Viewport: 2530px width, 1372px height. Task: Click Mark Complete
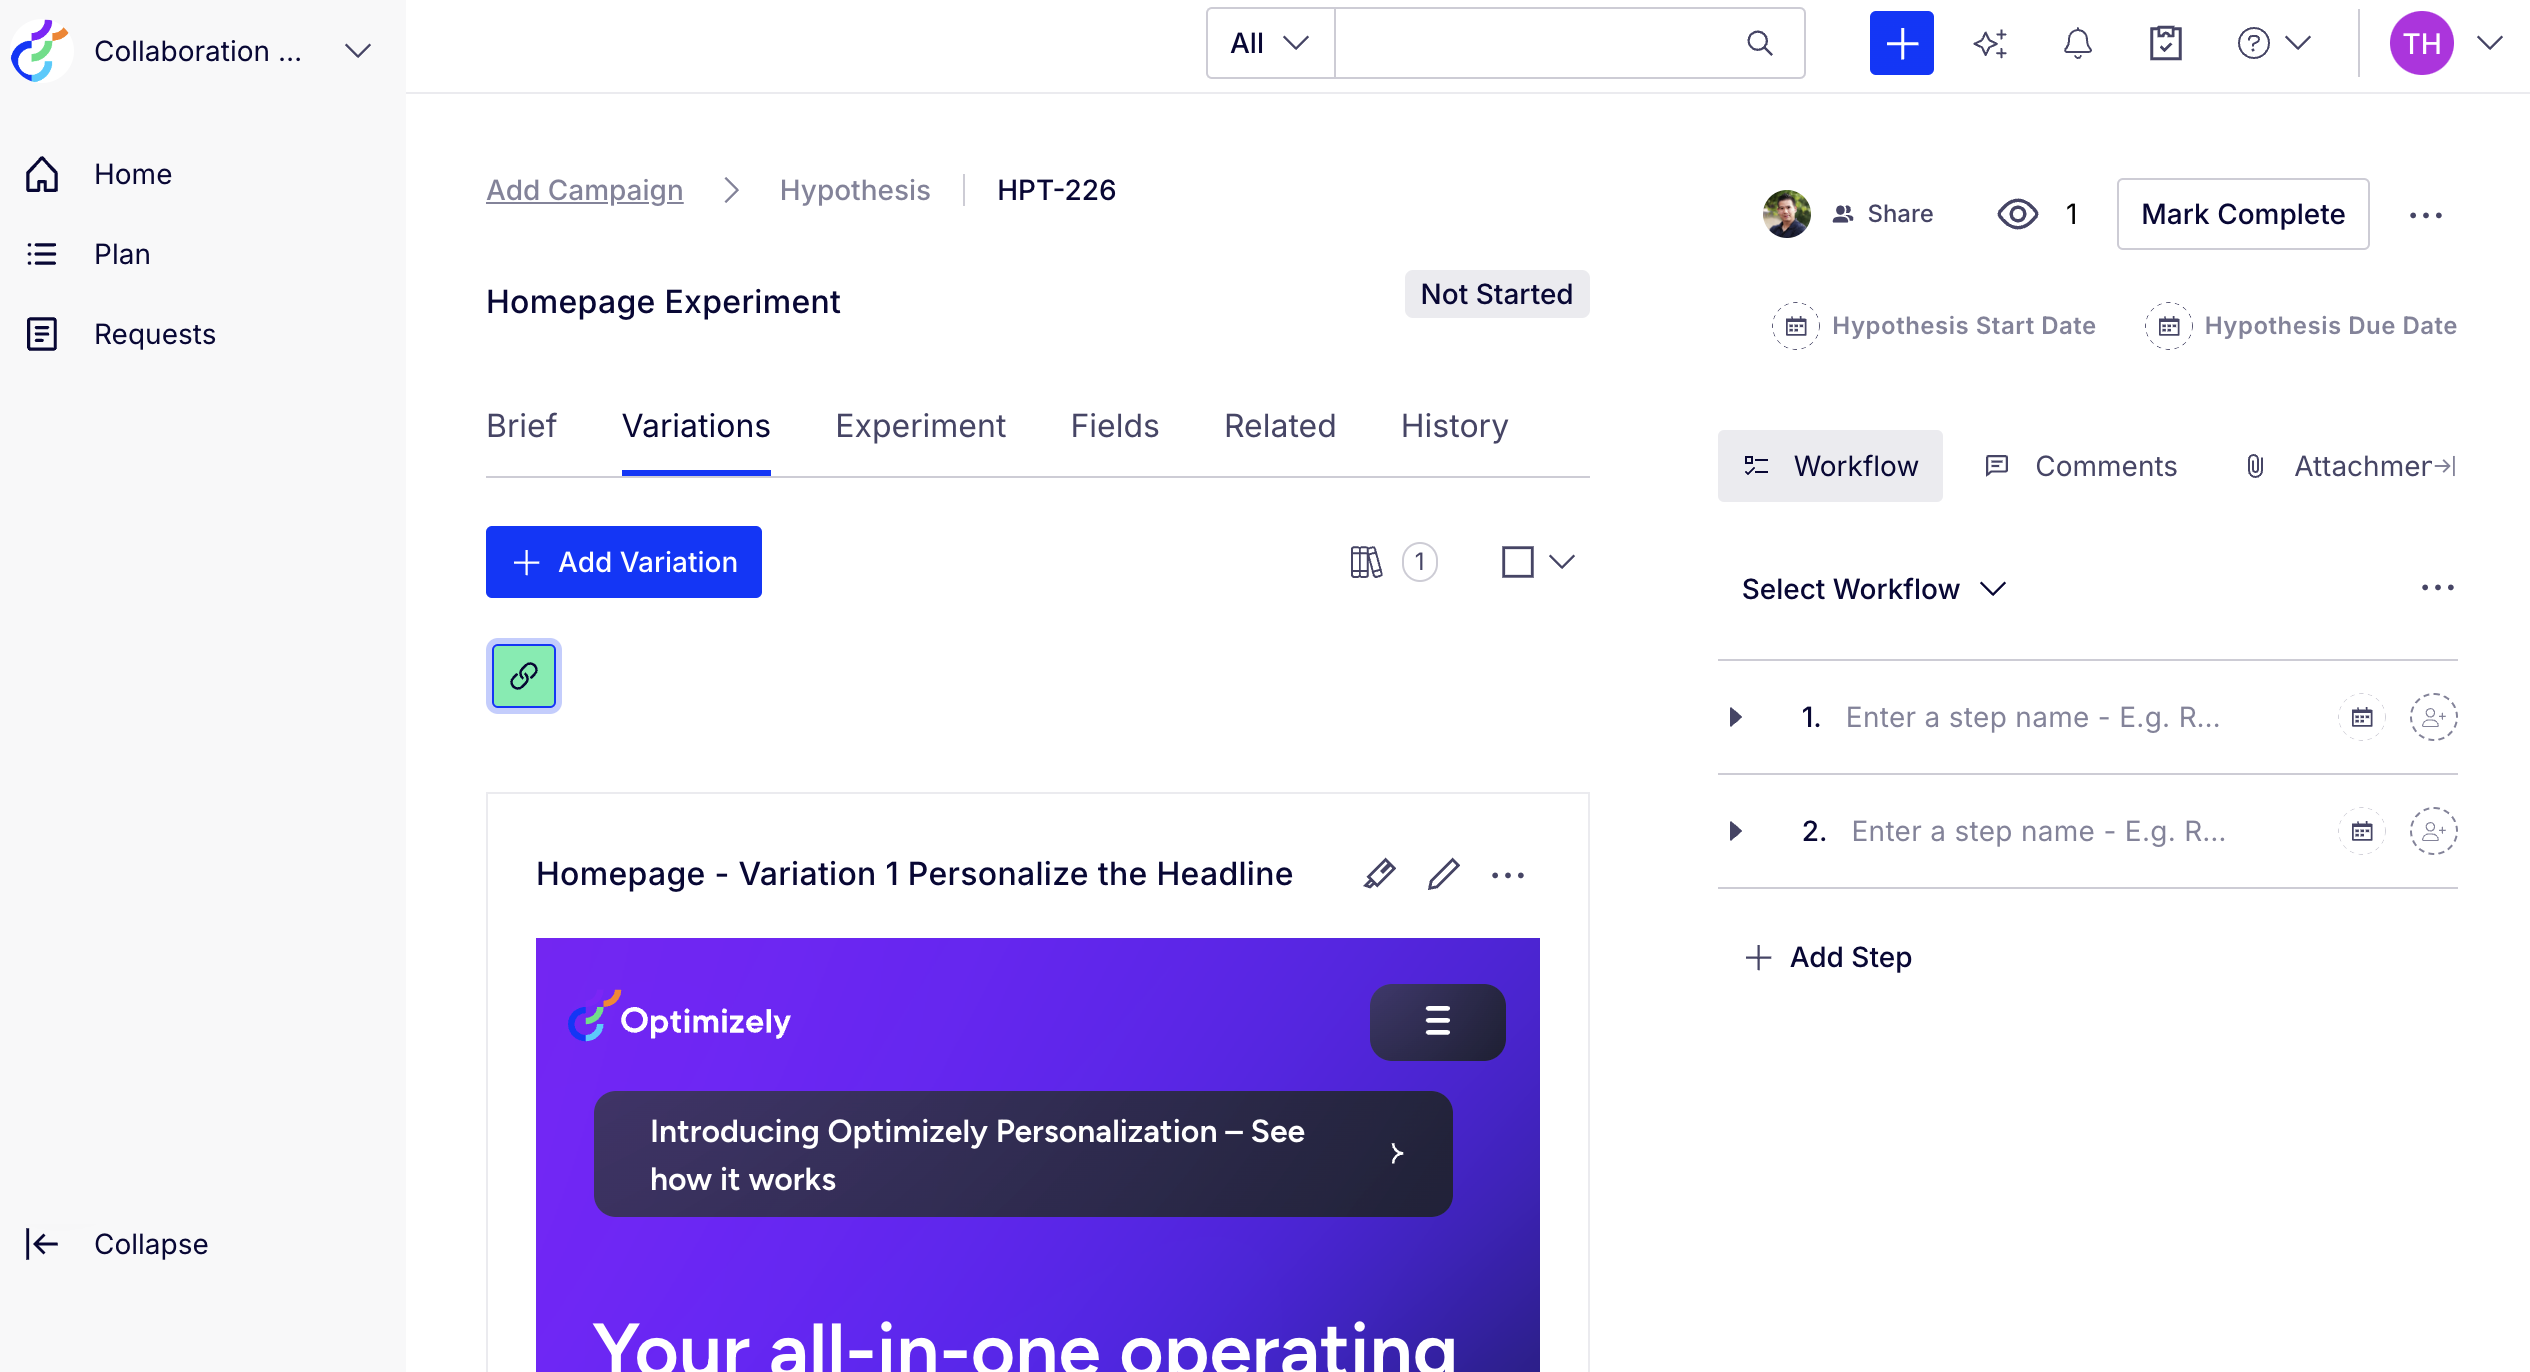[2243, 214]
